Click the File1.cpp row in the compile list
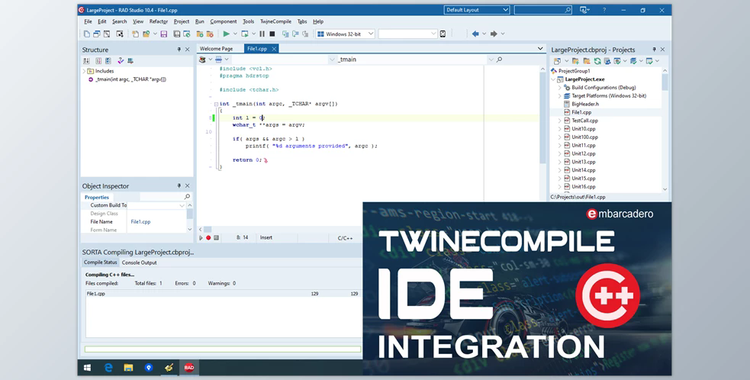This screenshot has height=380, width=750. (x=223, y=294)
